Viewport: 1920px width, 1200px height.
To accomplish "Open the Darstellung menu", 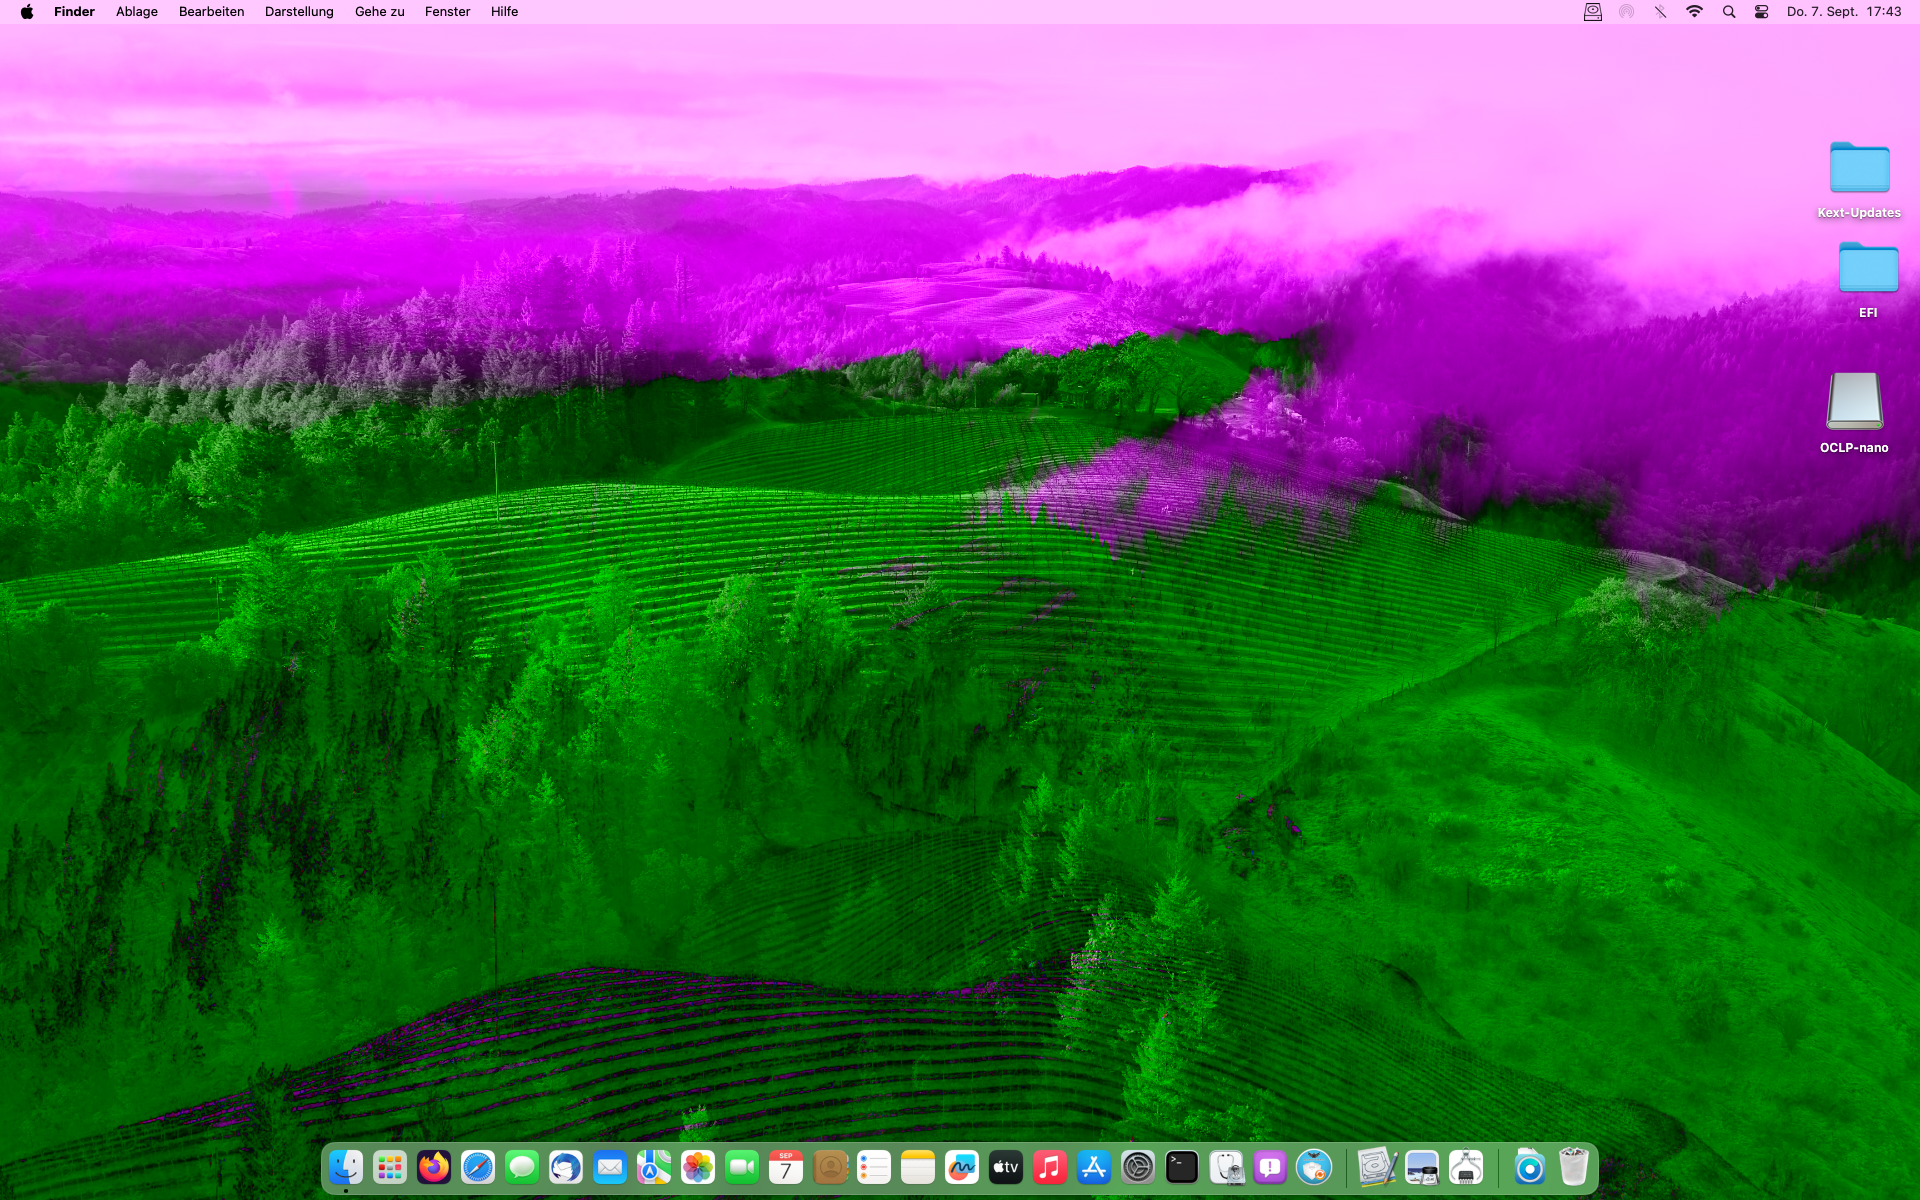I will pyautogui.click(x=299, y=12).
